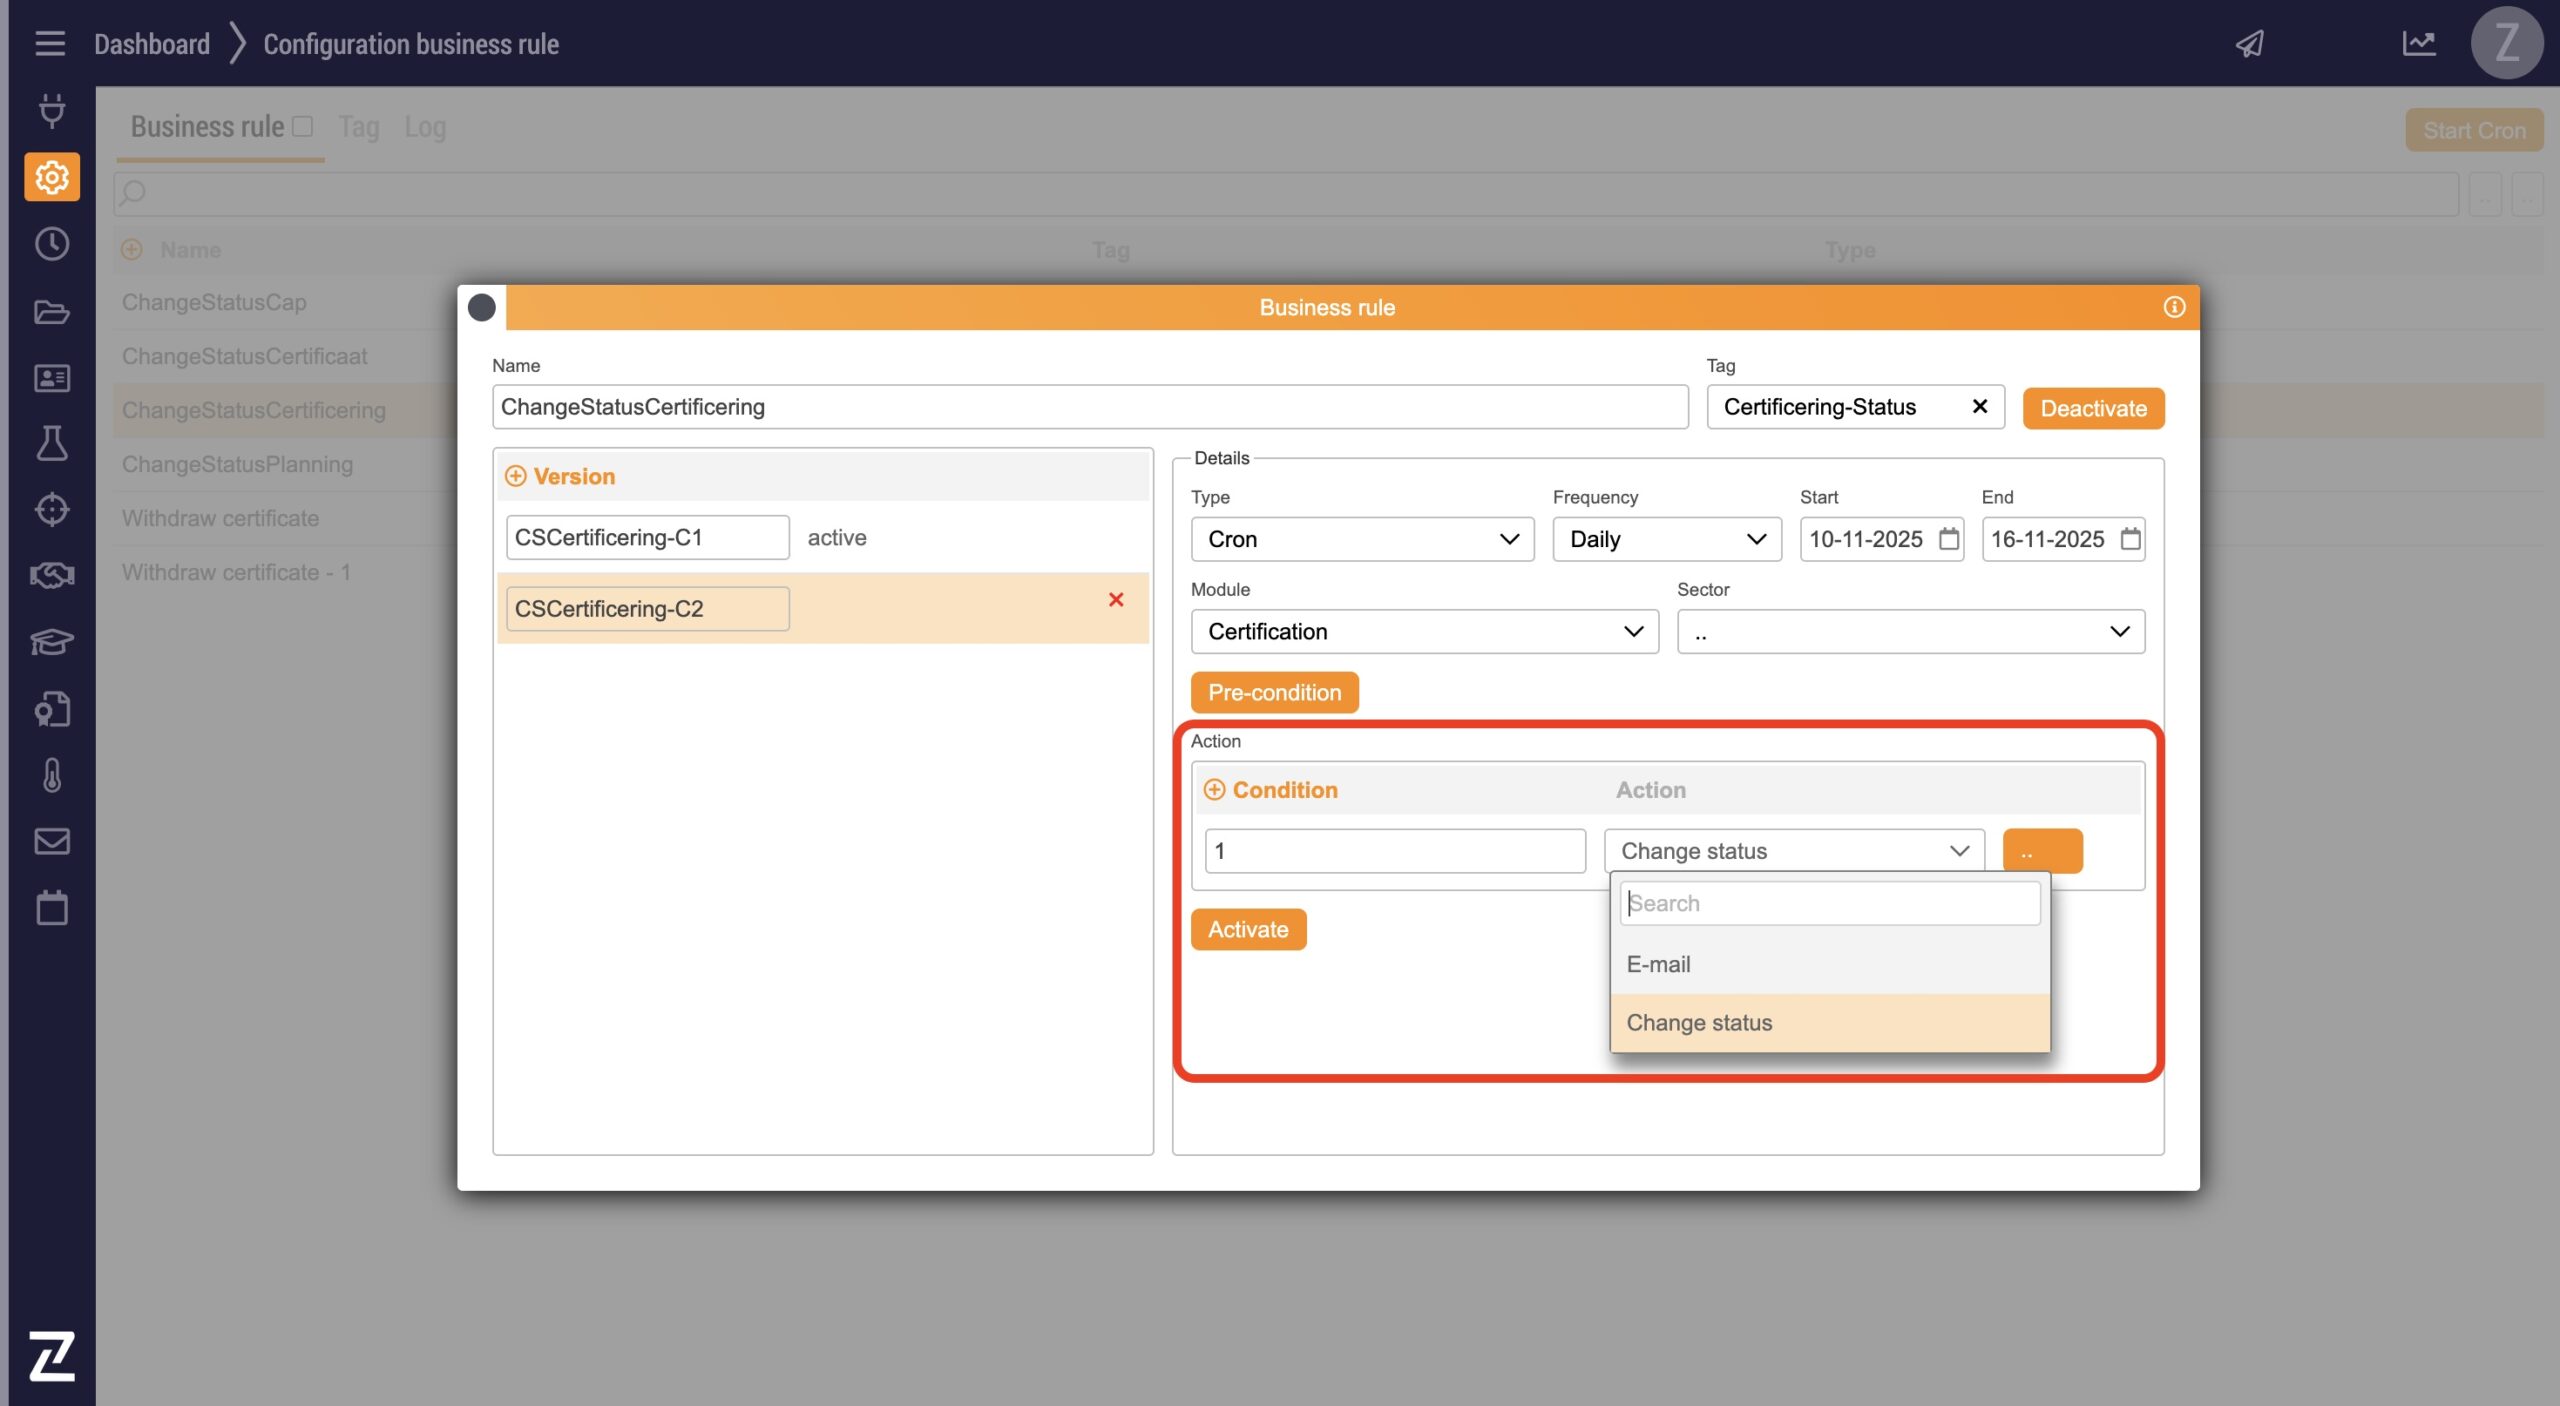2560x1406 pixels.
Task: Open the plug connections sidebar icon
Action: point(52,110)
